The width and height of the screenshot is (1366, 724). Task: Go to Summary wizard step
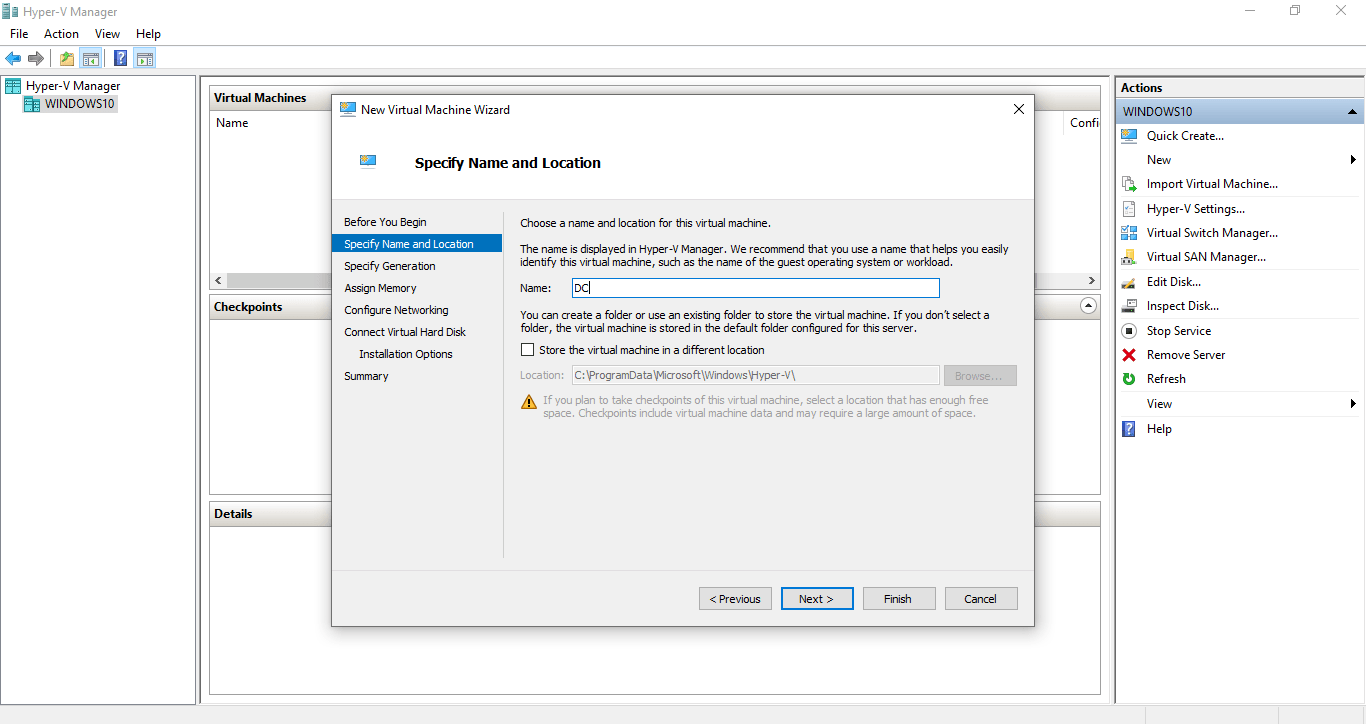[x=366, y=376]
